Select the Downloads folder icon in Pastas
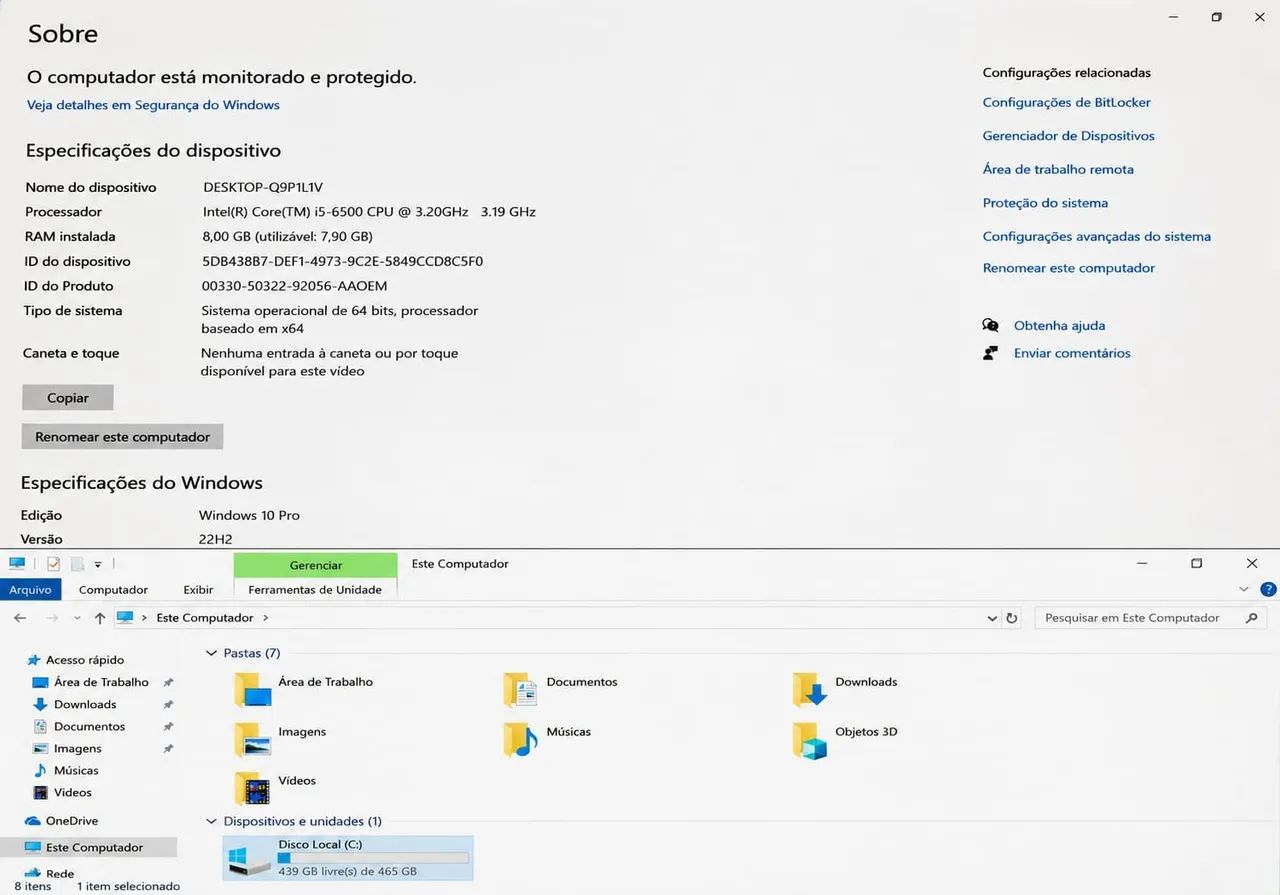Screen dimensions: 1280x895 [x=810, y=690]
